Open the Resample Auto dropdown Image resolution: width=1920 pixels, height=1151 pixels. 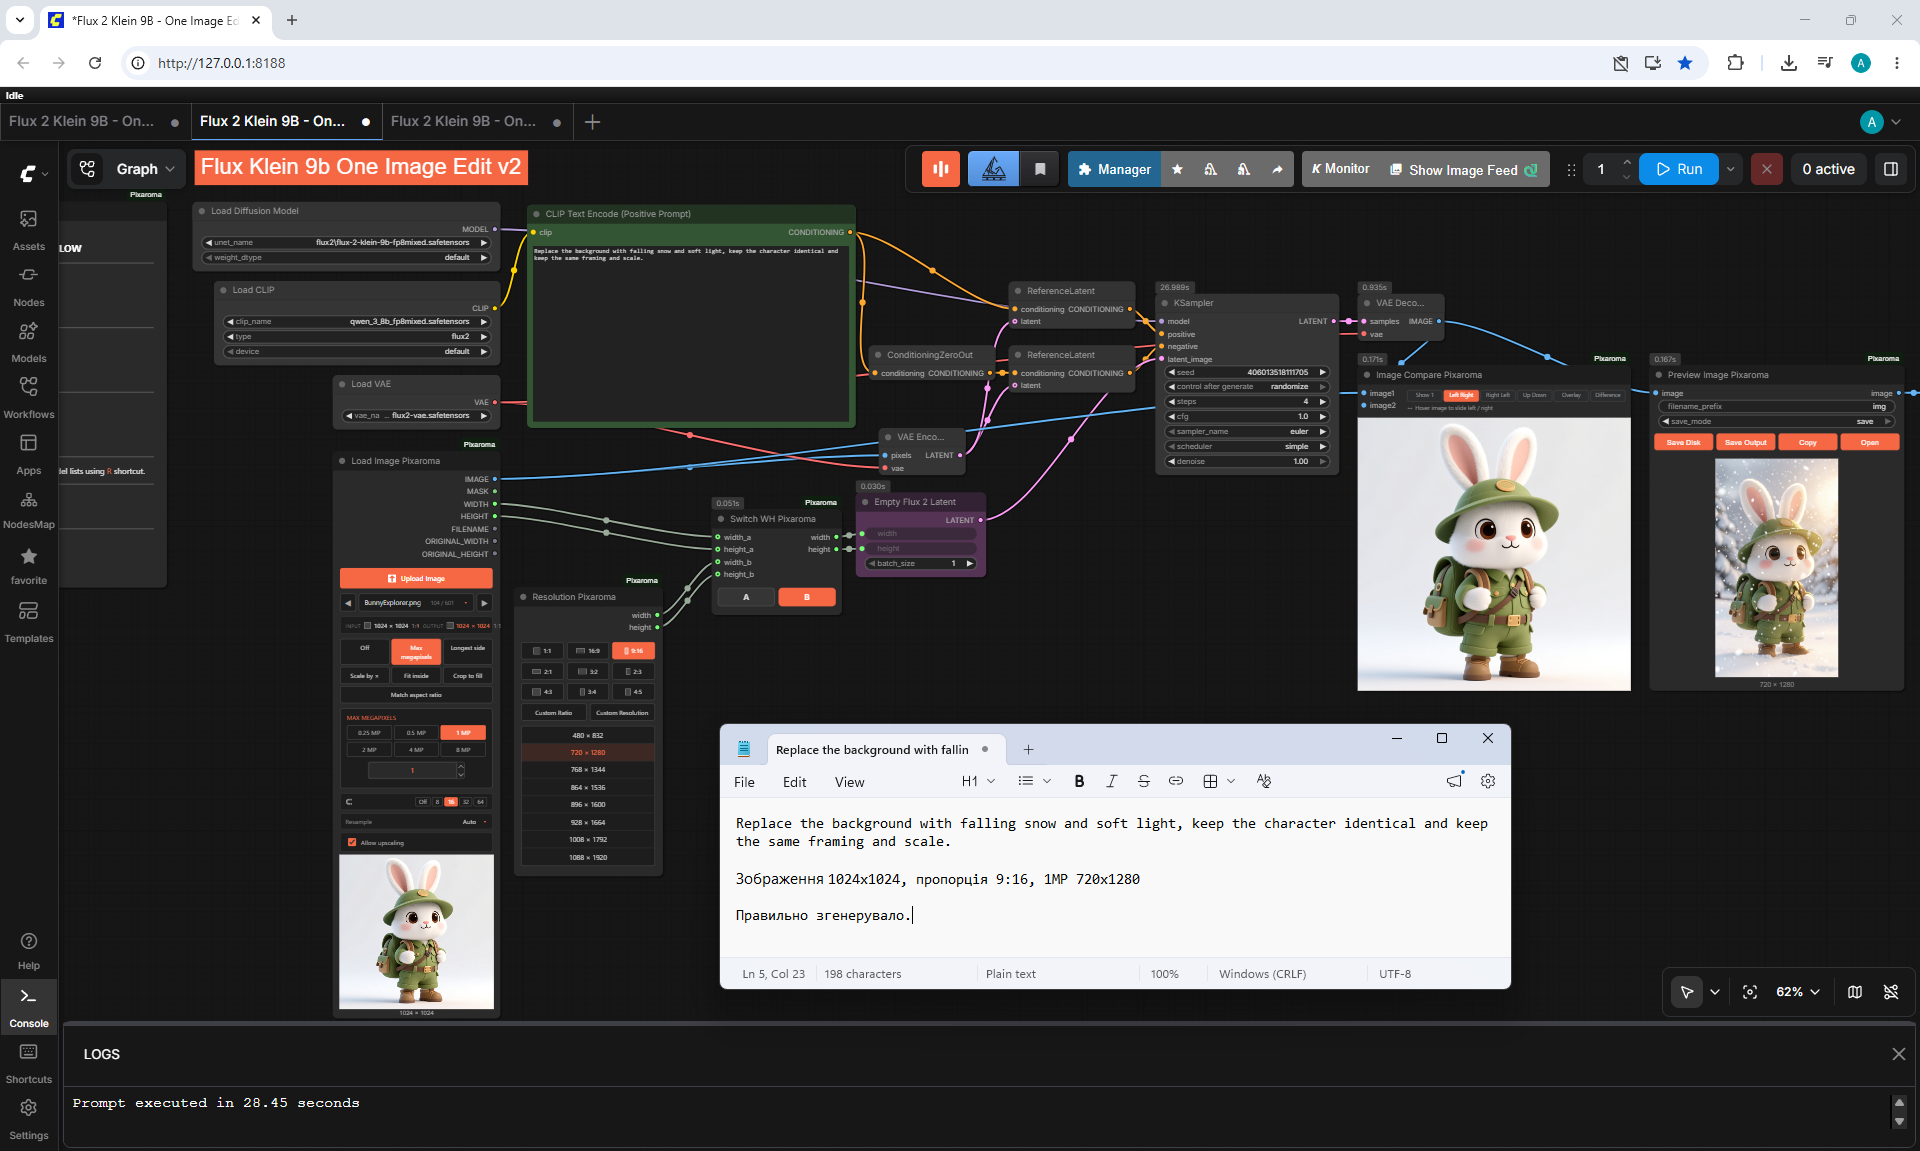pos(416,822)
